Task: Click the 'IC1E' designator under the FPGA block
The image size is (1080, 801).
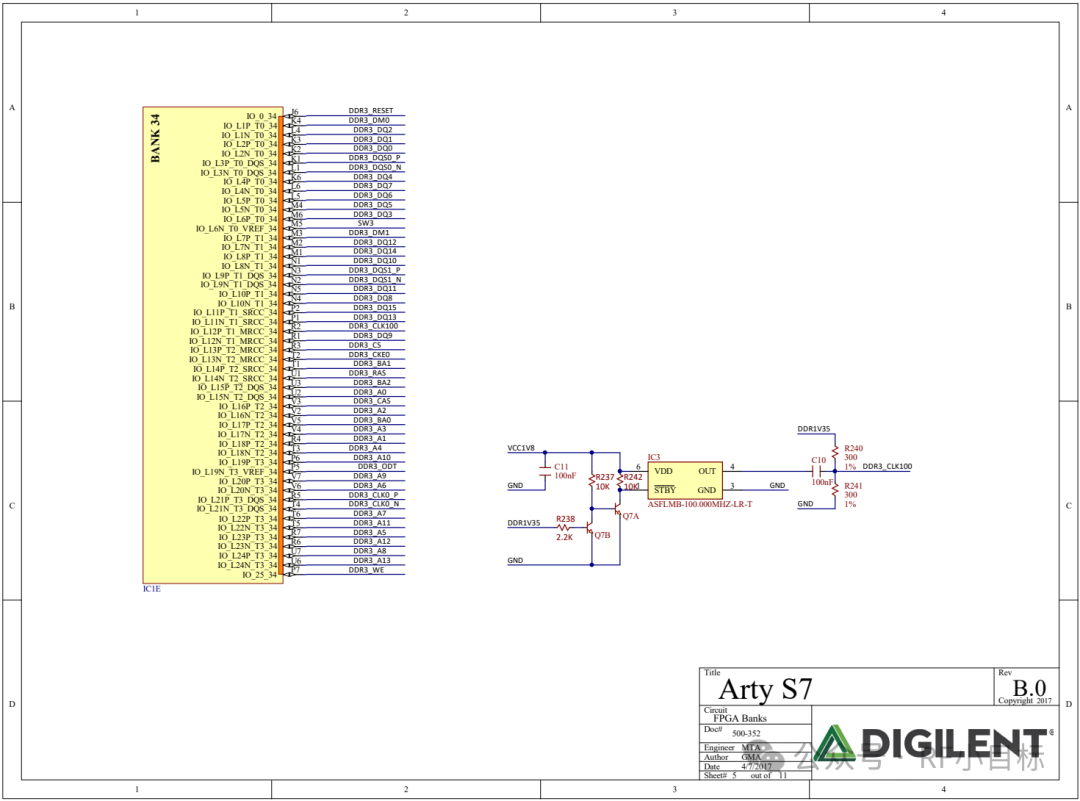Action: [152, 589]
